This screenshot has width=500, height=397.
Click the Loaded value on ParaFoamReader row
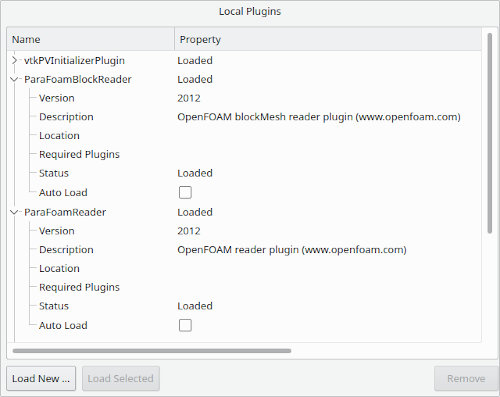point(195,212)
